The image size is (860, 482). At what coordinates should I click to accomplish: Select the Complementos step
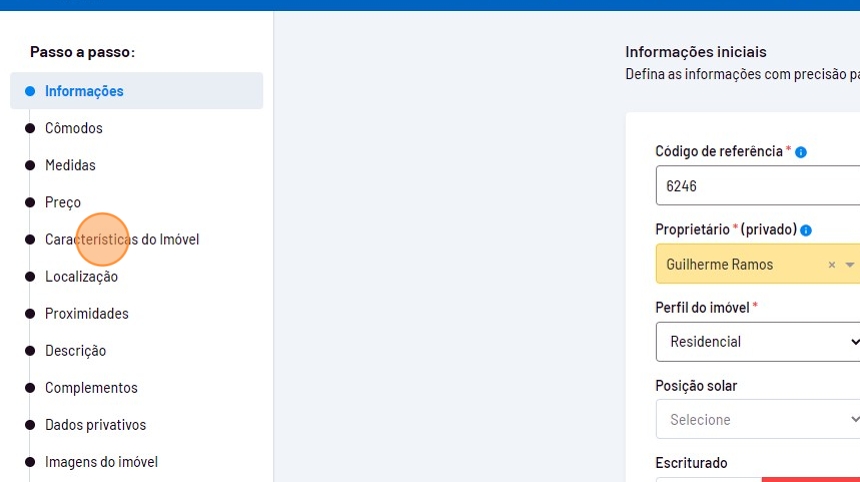click(x=91, y=388)
